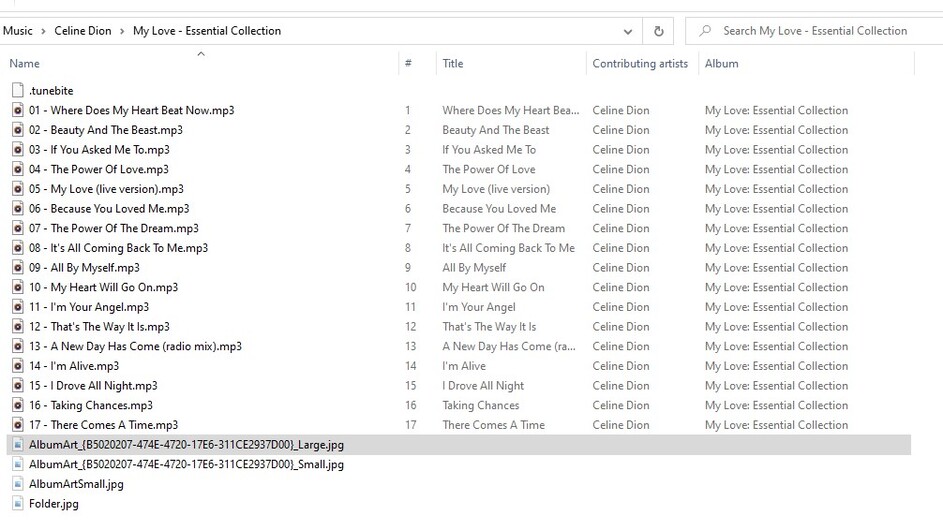The width and height of the screenshot is (943, 530).
Task: Click the icon of 05 - My Love (live version).mp3
Action: pyautogui.click(x=18, y=189)
